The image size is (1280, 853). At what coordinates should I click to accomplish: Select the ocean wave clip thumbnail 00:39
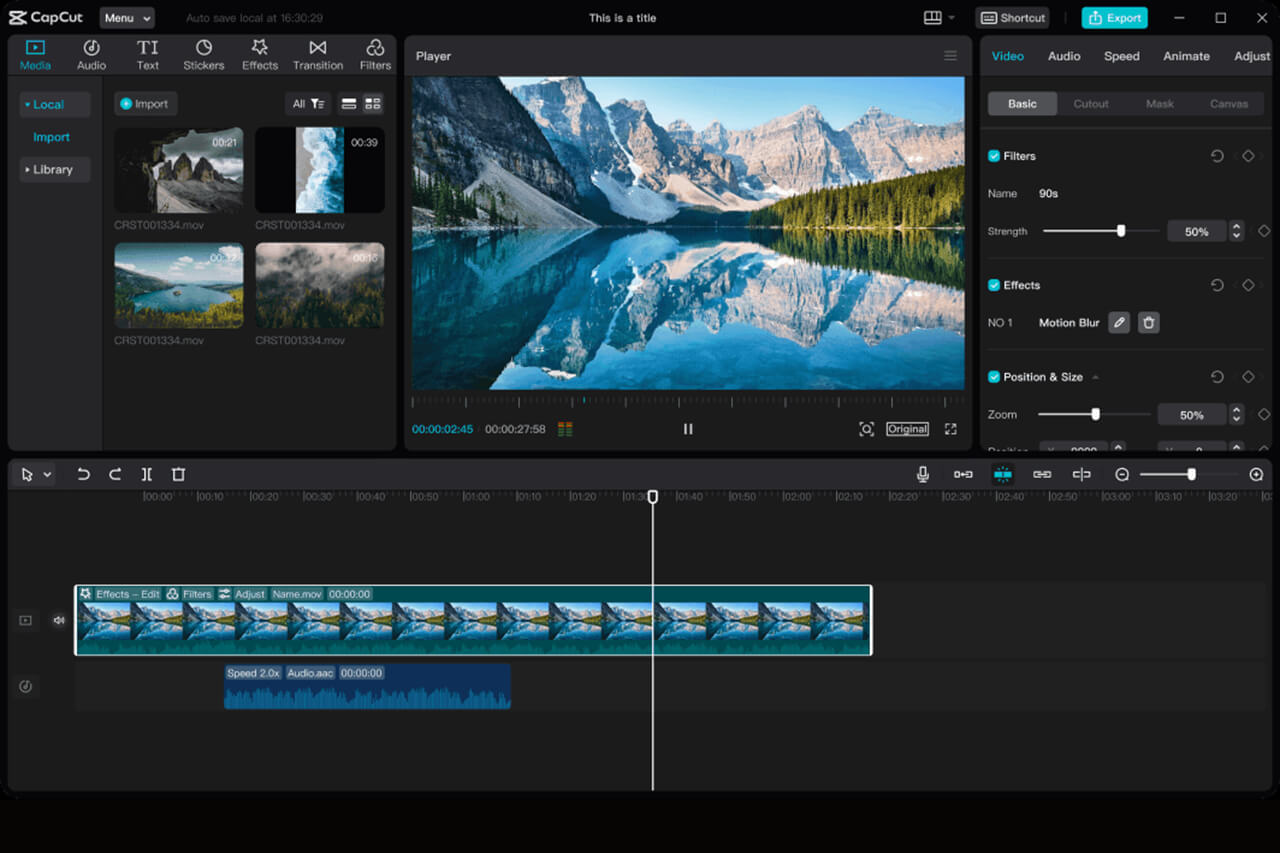[x=320, y=170]
